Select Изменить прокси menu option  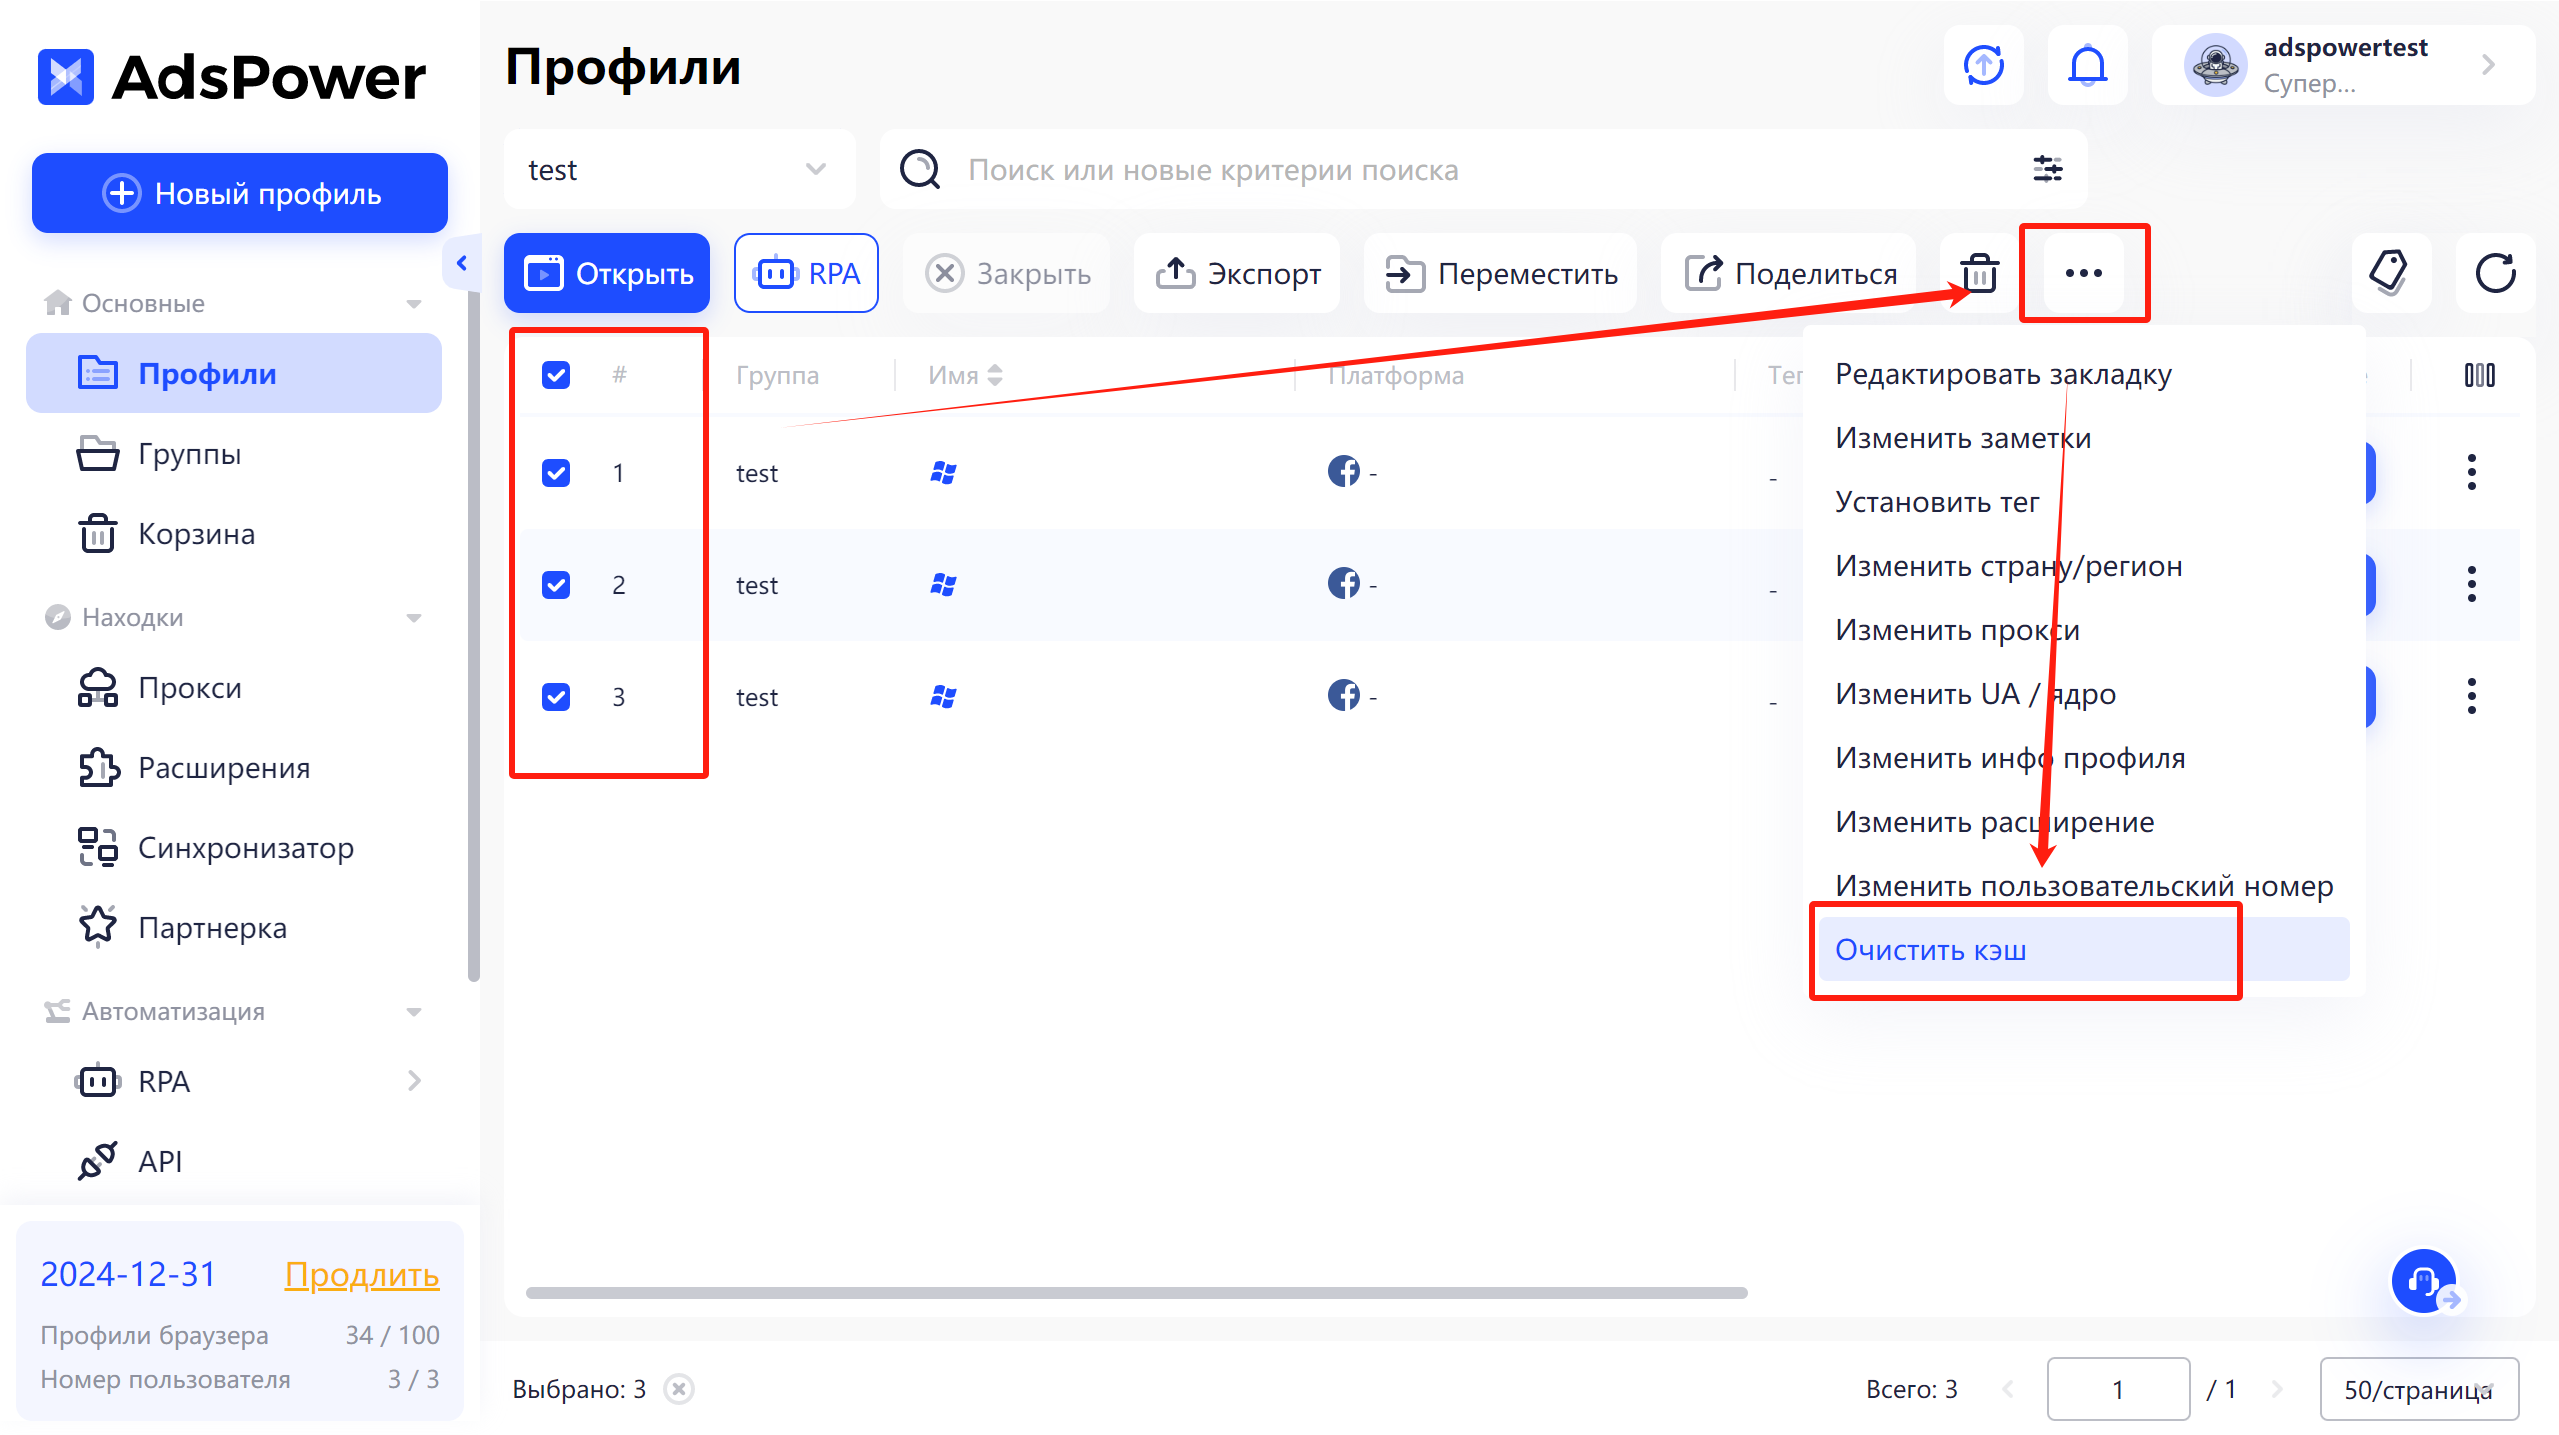point(1956,630)
